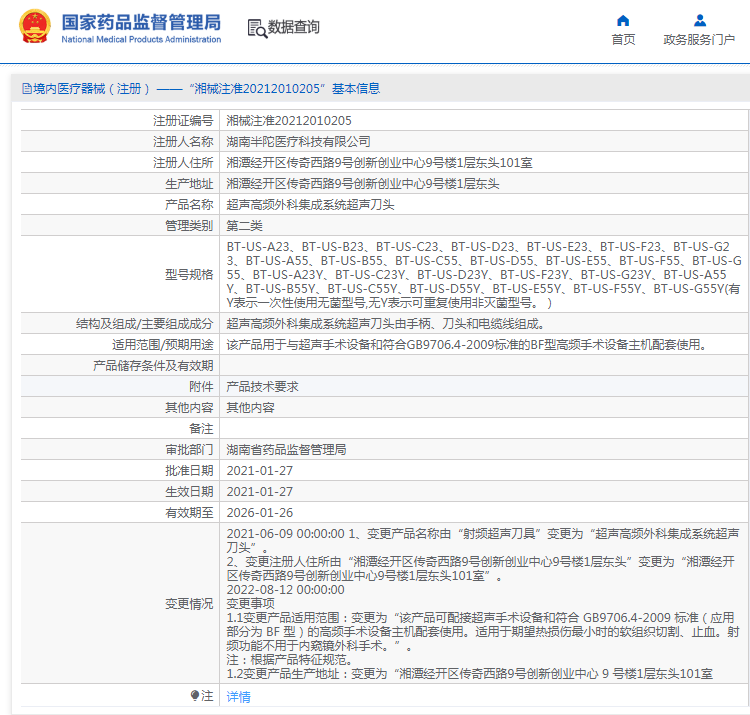Select 湖南省药品监督管理局 approval department

click(286, 450)
